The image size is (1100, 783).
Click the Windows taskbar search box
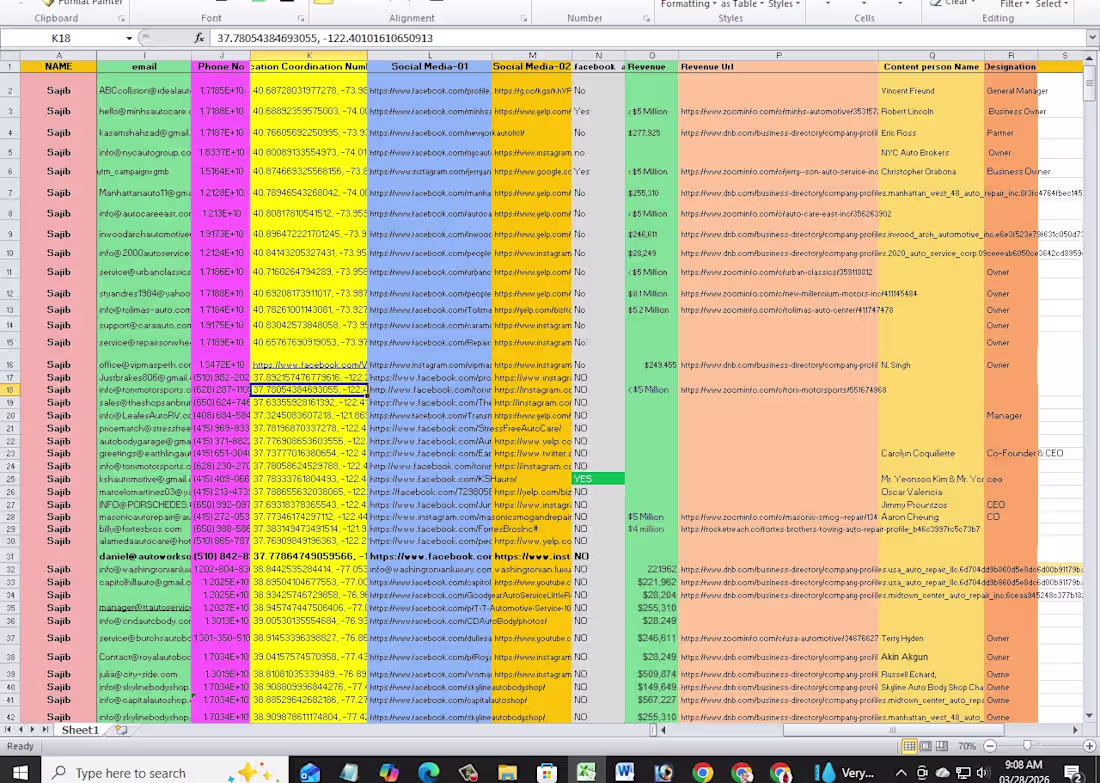click(165, 772)
